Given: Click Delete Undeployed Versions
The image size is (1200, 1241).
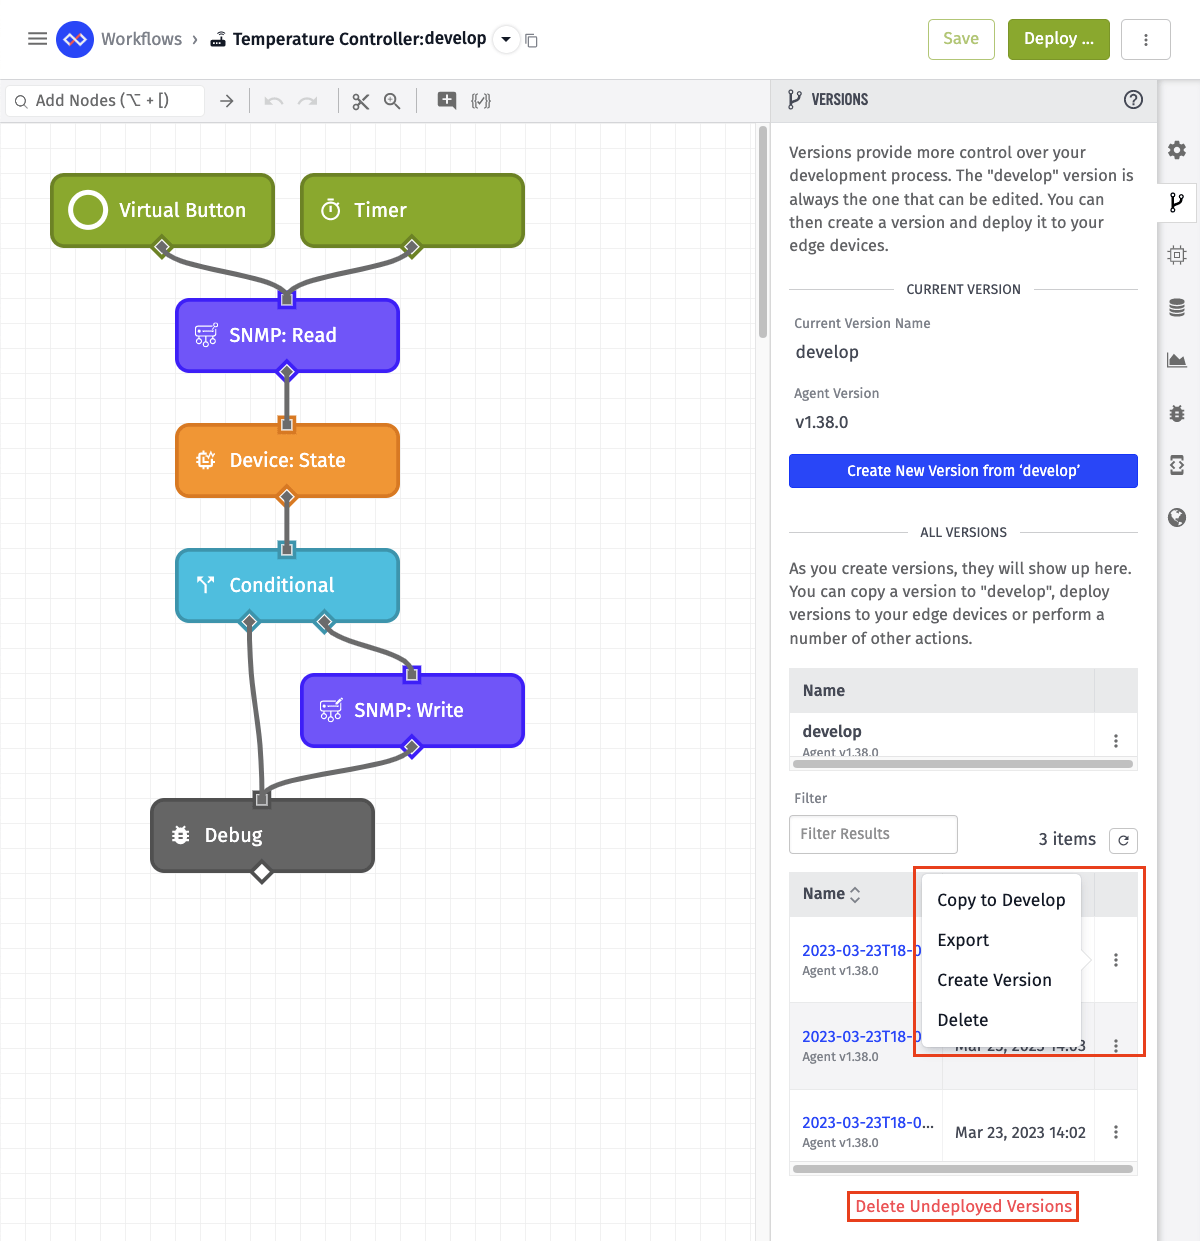Looking at the screenshot, I should (x=963, y=1206).
